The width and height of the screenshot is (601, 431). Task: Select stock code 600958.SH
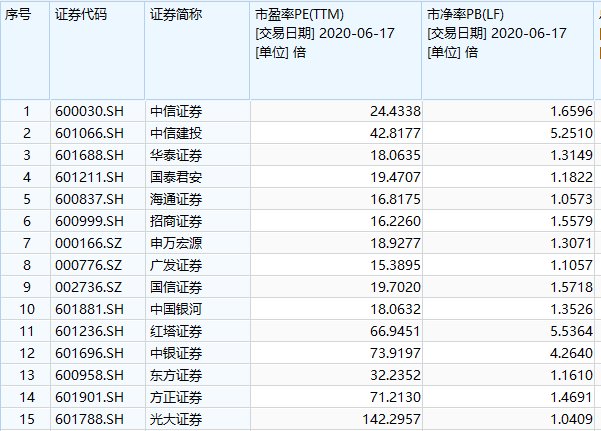(x=89, y=375)
